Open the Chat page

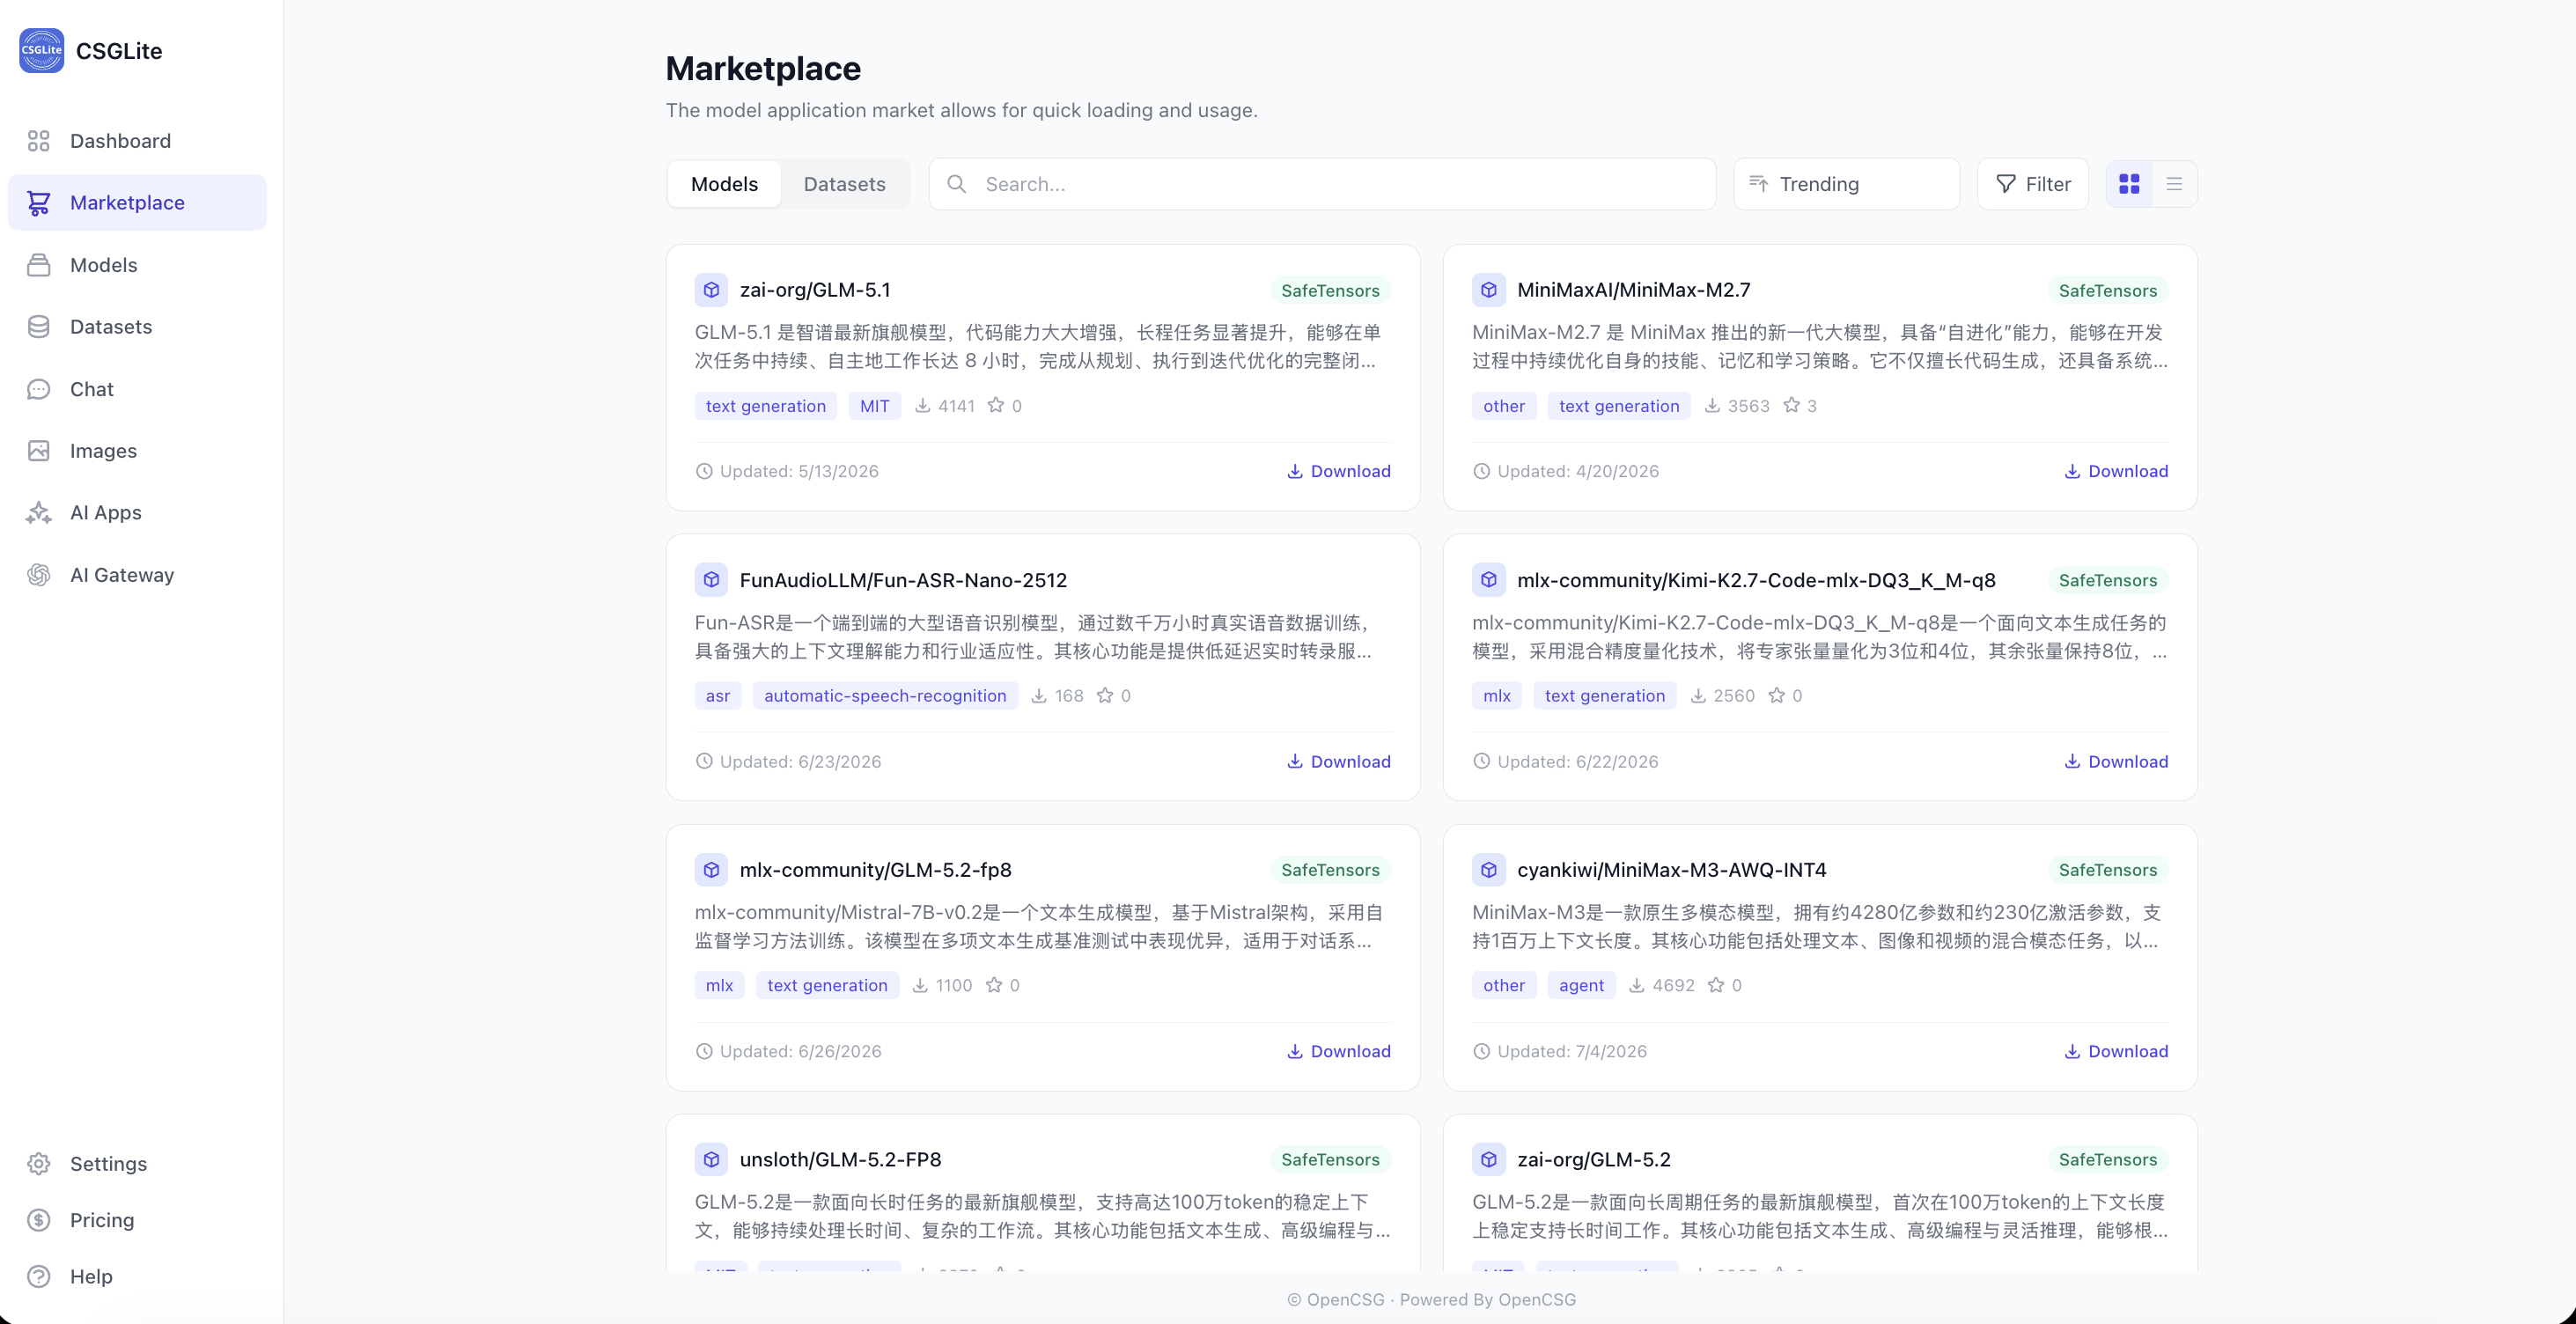click(x=137, y=389)
